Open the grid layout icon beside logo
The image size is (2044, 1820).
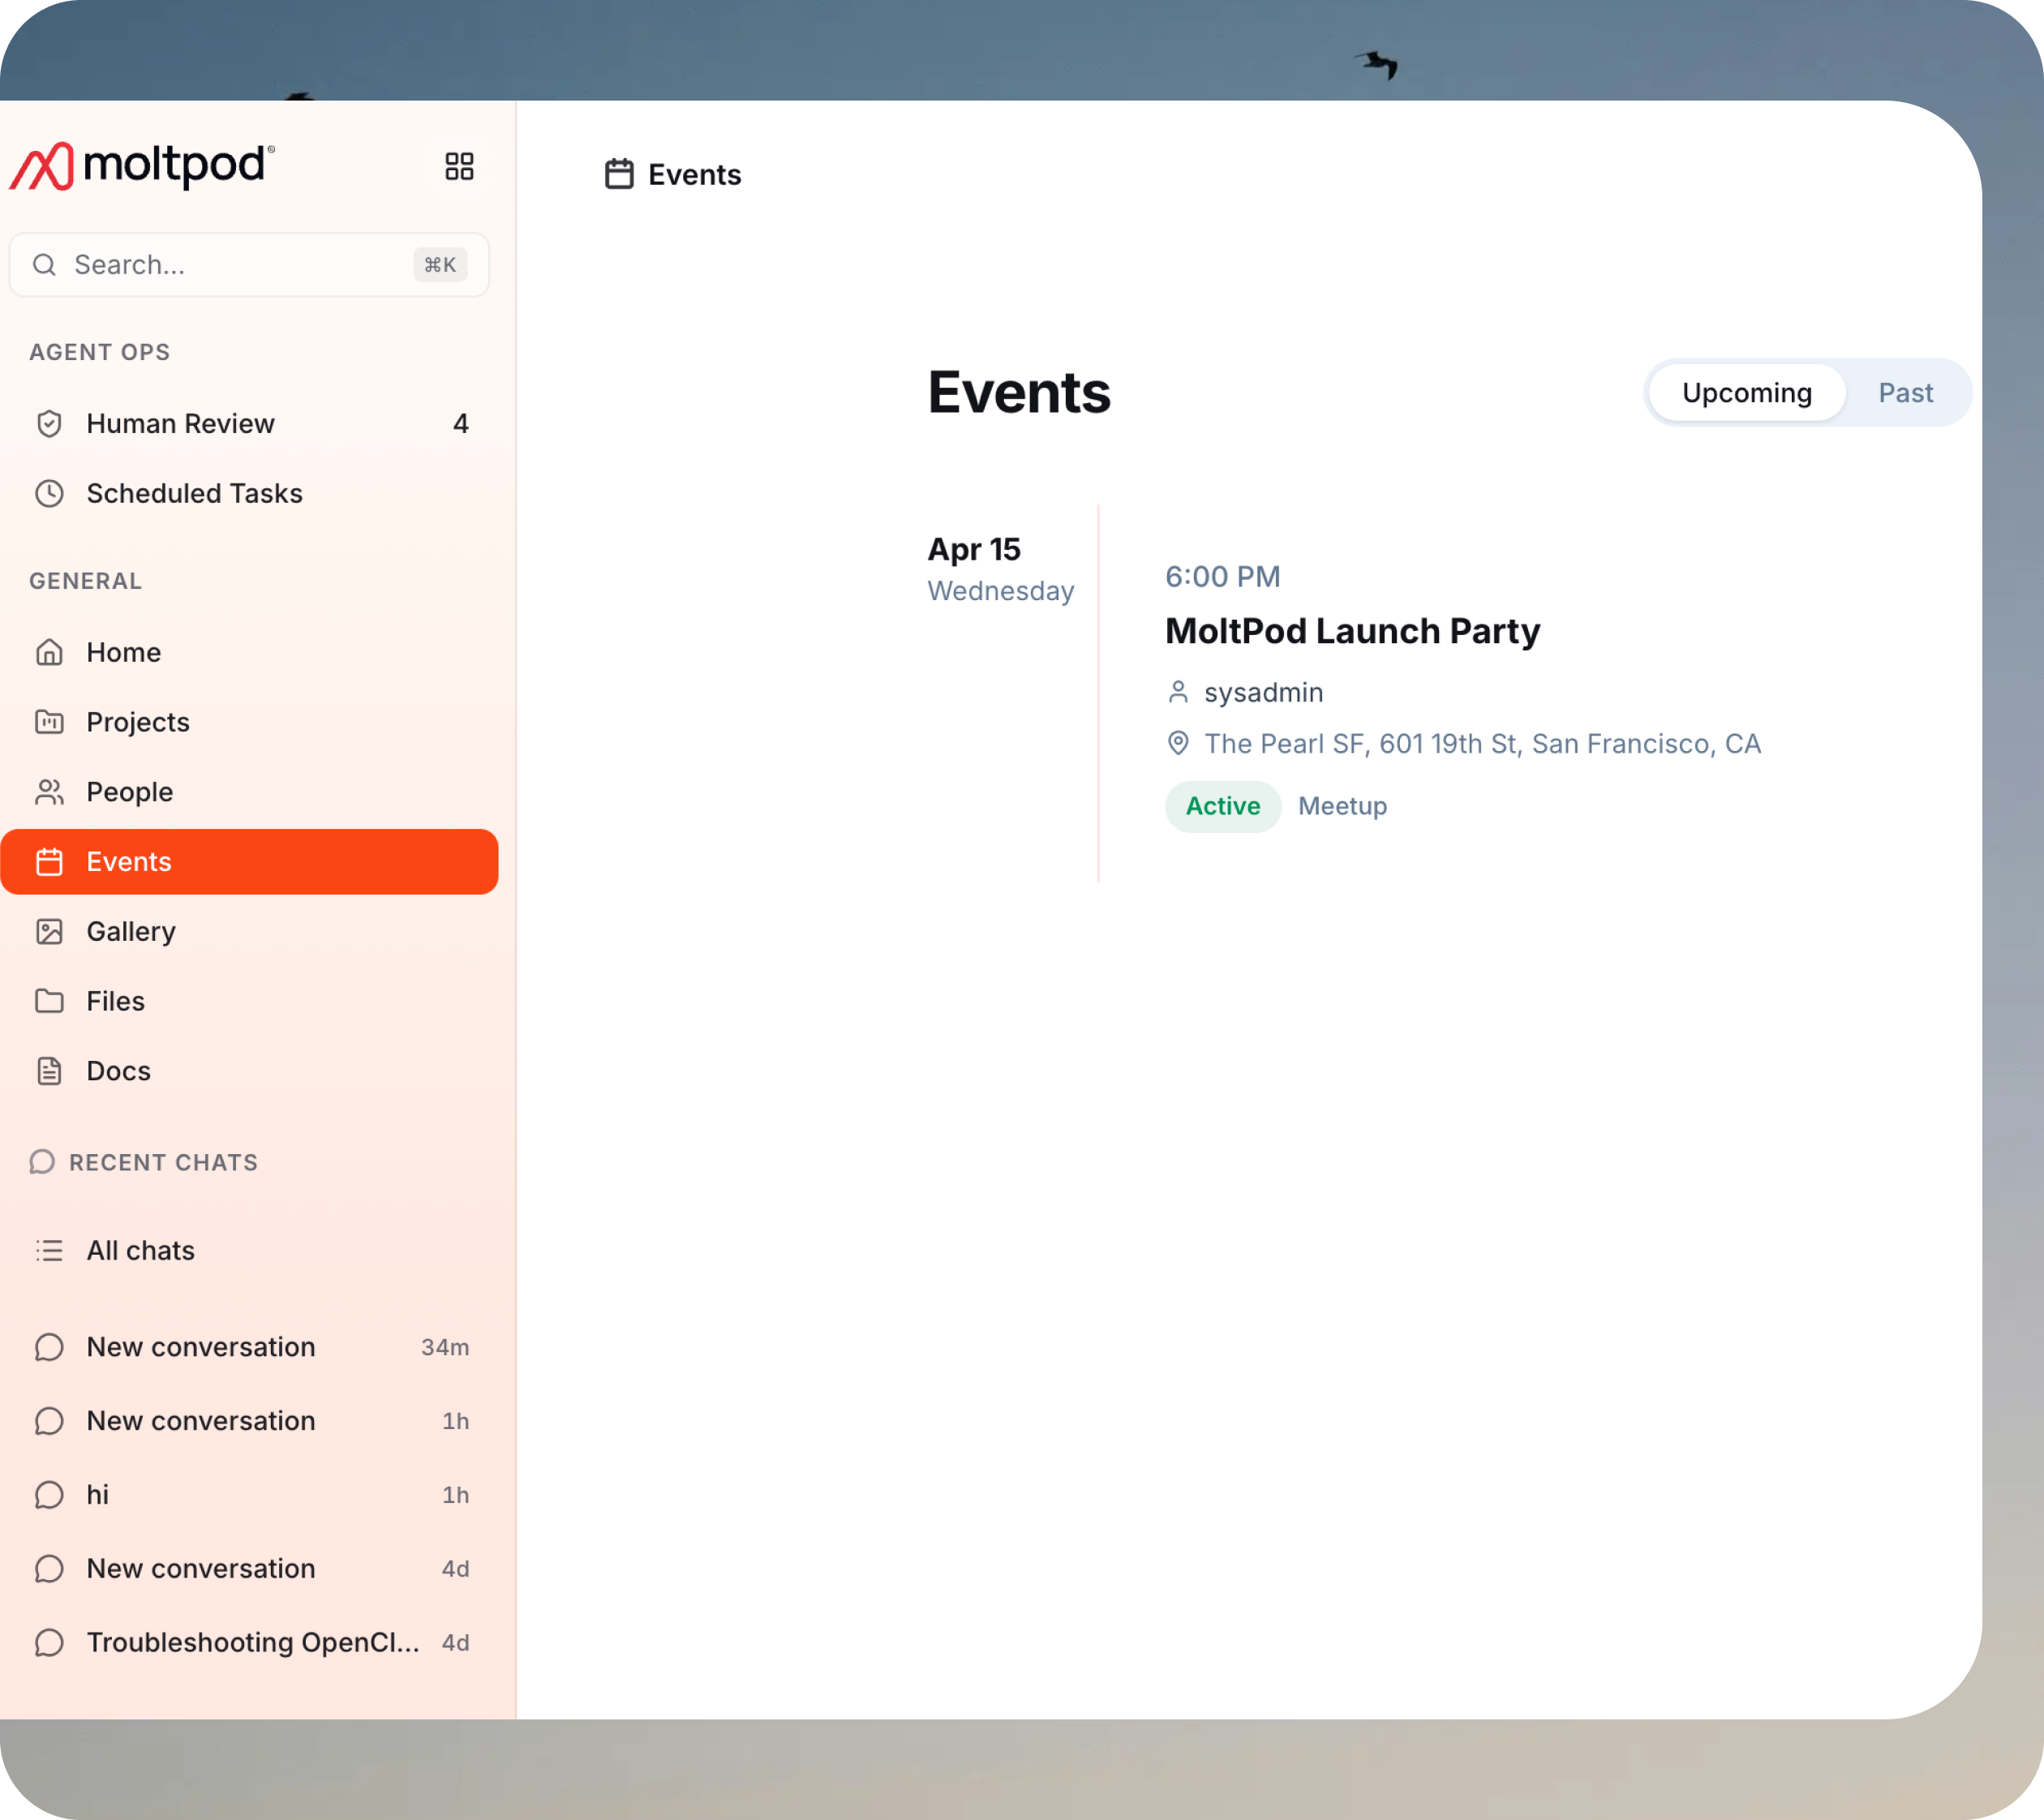[459, 166]
